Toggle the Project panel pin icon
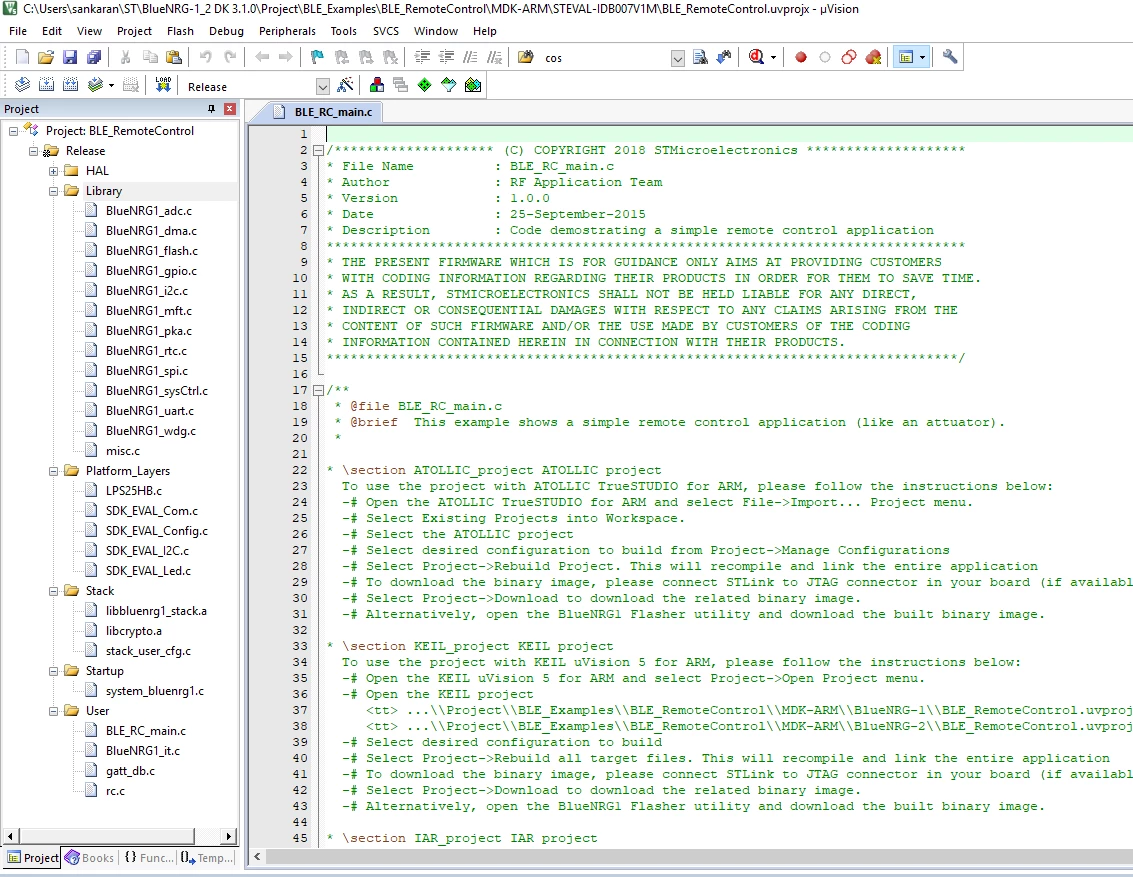The image size is (1133, 877). [x=211, y=109]
